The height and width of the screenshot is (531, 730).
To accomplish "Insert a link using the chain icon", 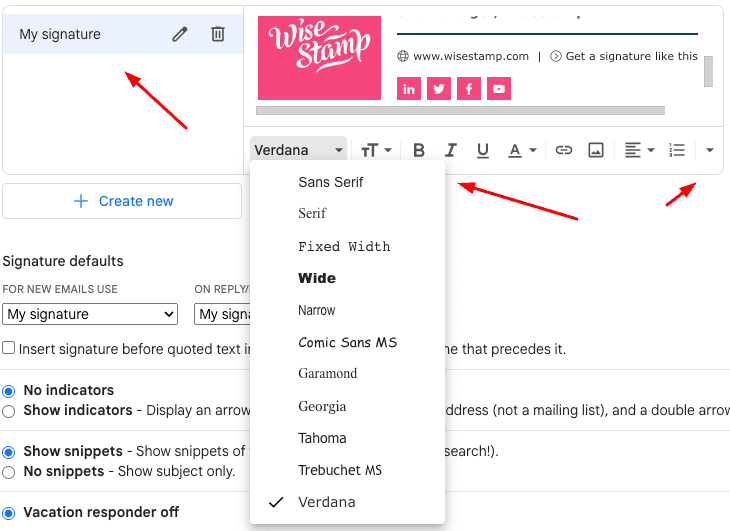I will (564, 150).
